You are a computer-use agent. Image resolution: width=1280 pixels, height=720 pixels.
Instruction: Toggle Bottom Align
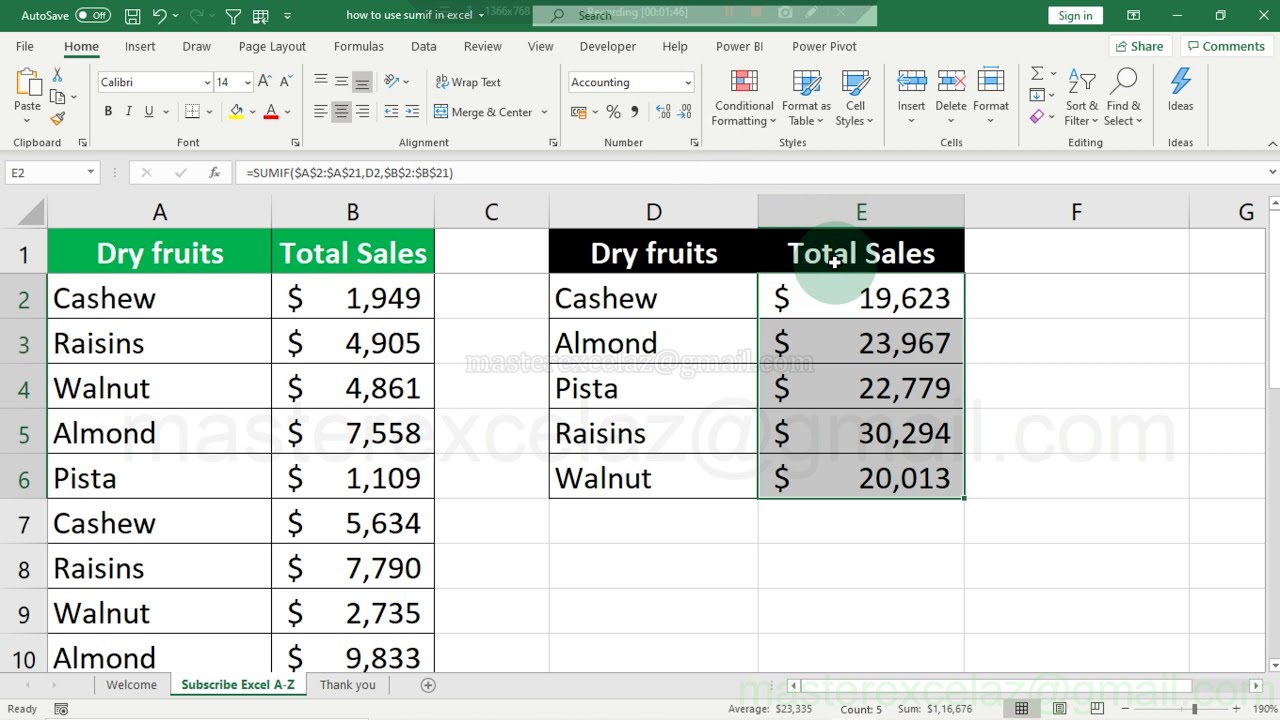pyautogui.click(x=362, y=82)
